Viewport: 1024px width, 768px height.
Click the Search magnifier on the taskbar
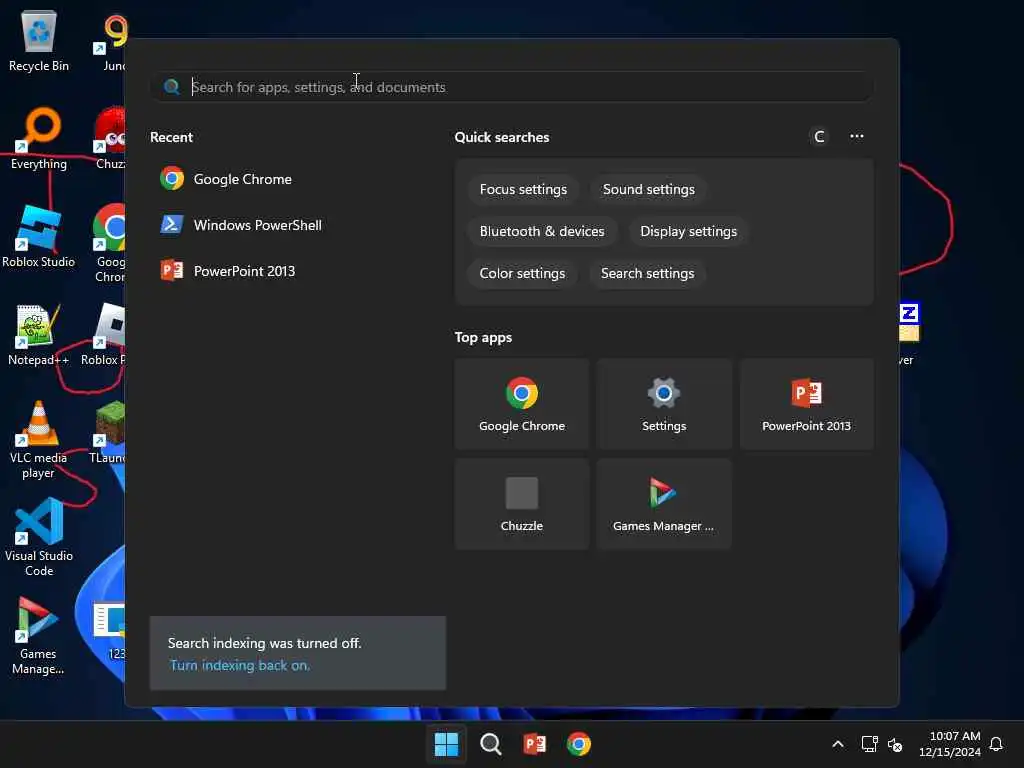pos(490,744)
